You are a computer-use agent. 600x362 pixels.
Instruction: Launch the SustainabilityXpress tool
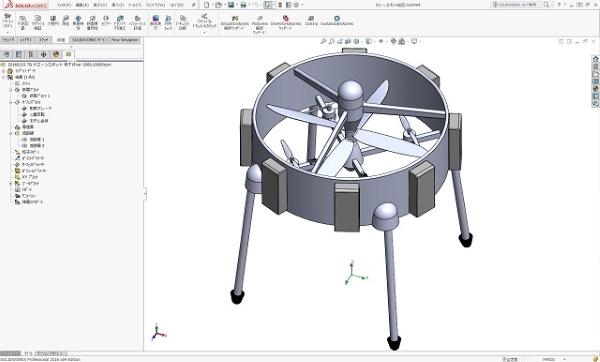(x=337, y=21)
